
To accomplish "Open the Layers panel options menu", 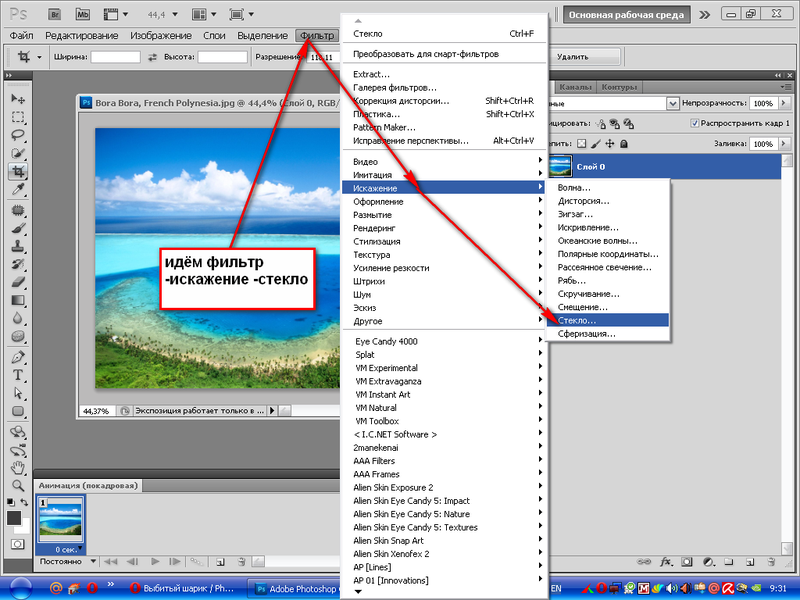I will 785,87.
